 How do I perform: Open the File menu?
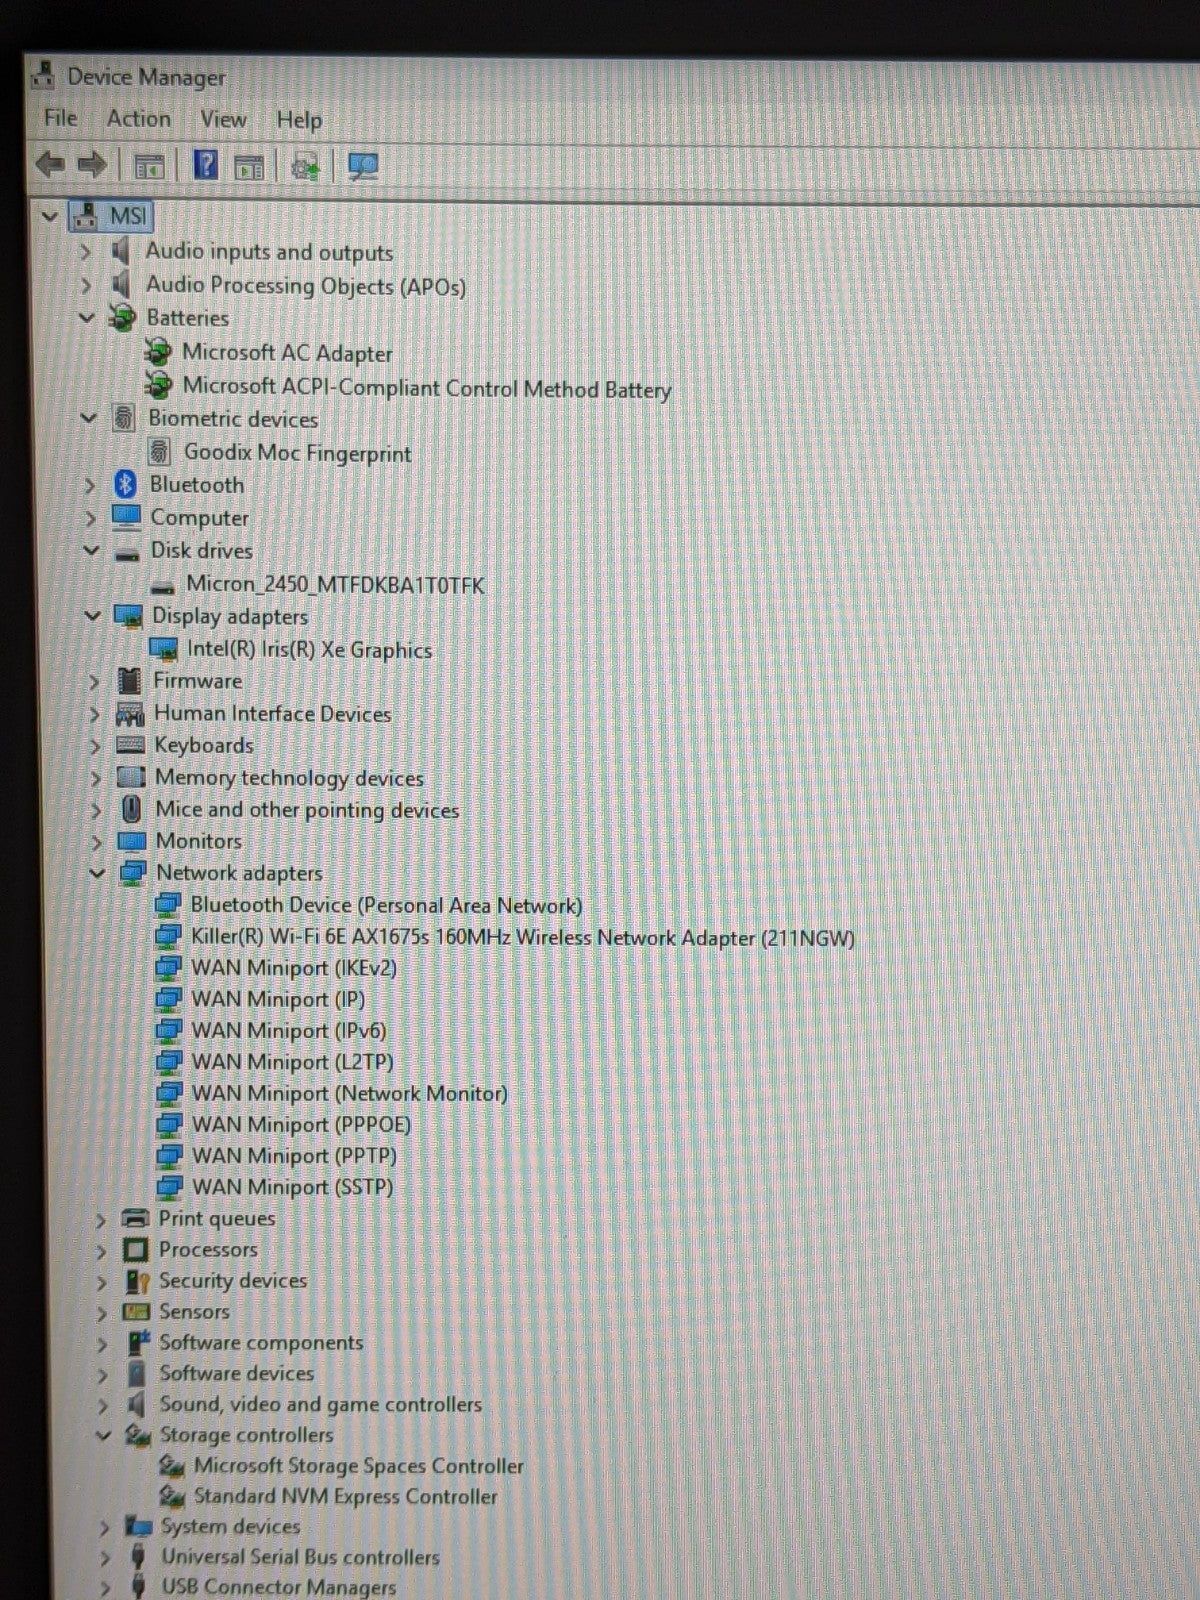point(60,118)
